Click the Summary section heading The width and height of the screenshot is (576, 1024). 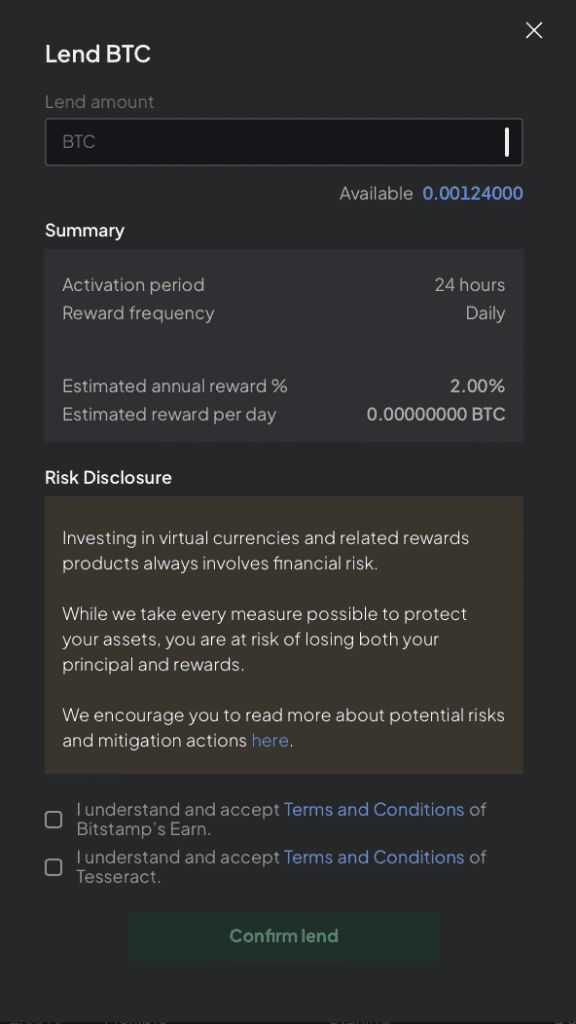pyautogui.click(x=85, y=231)
